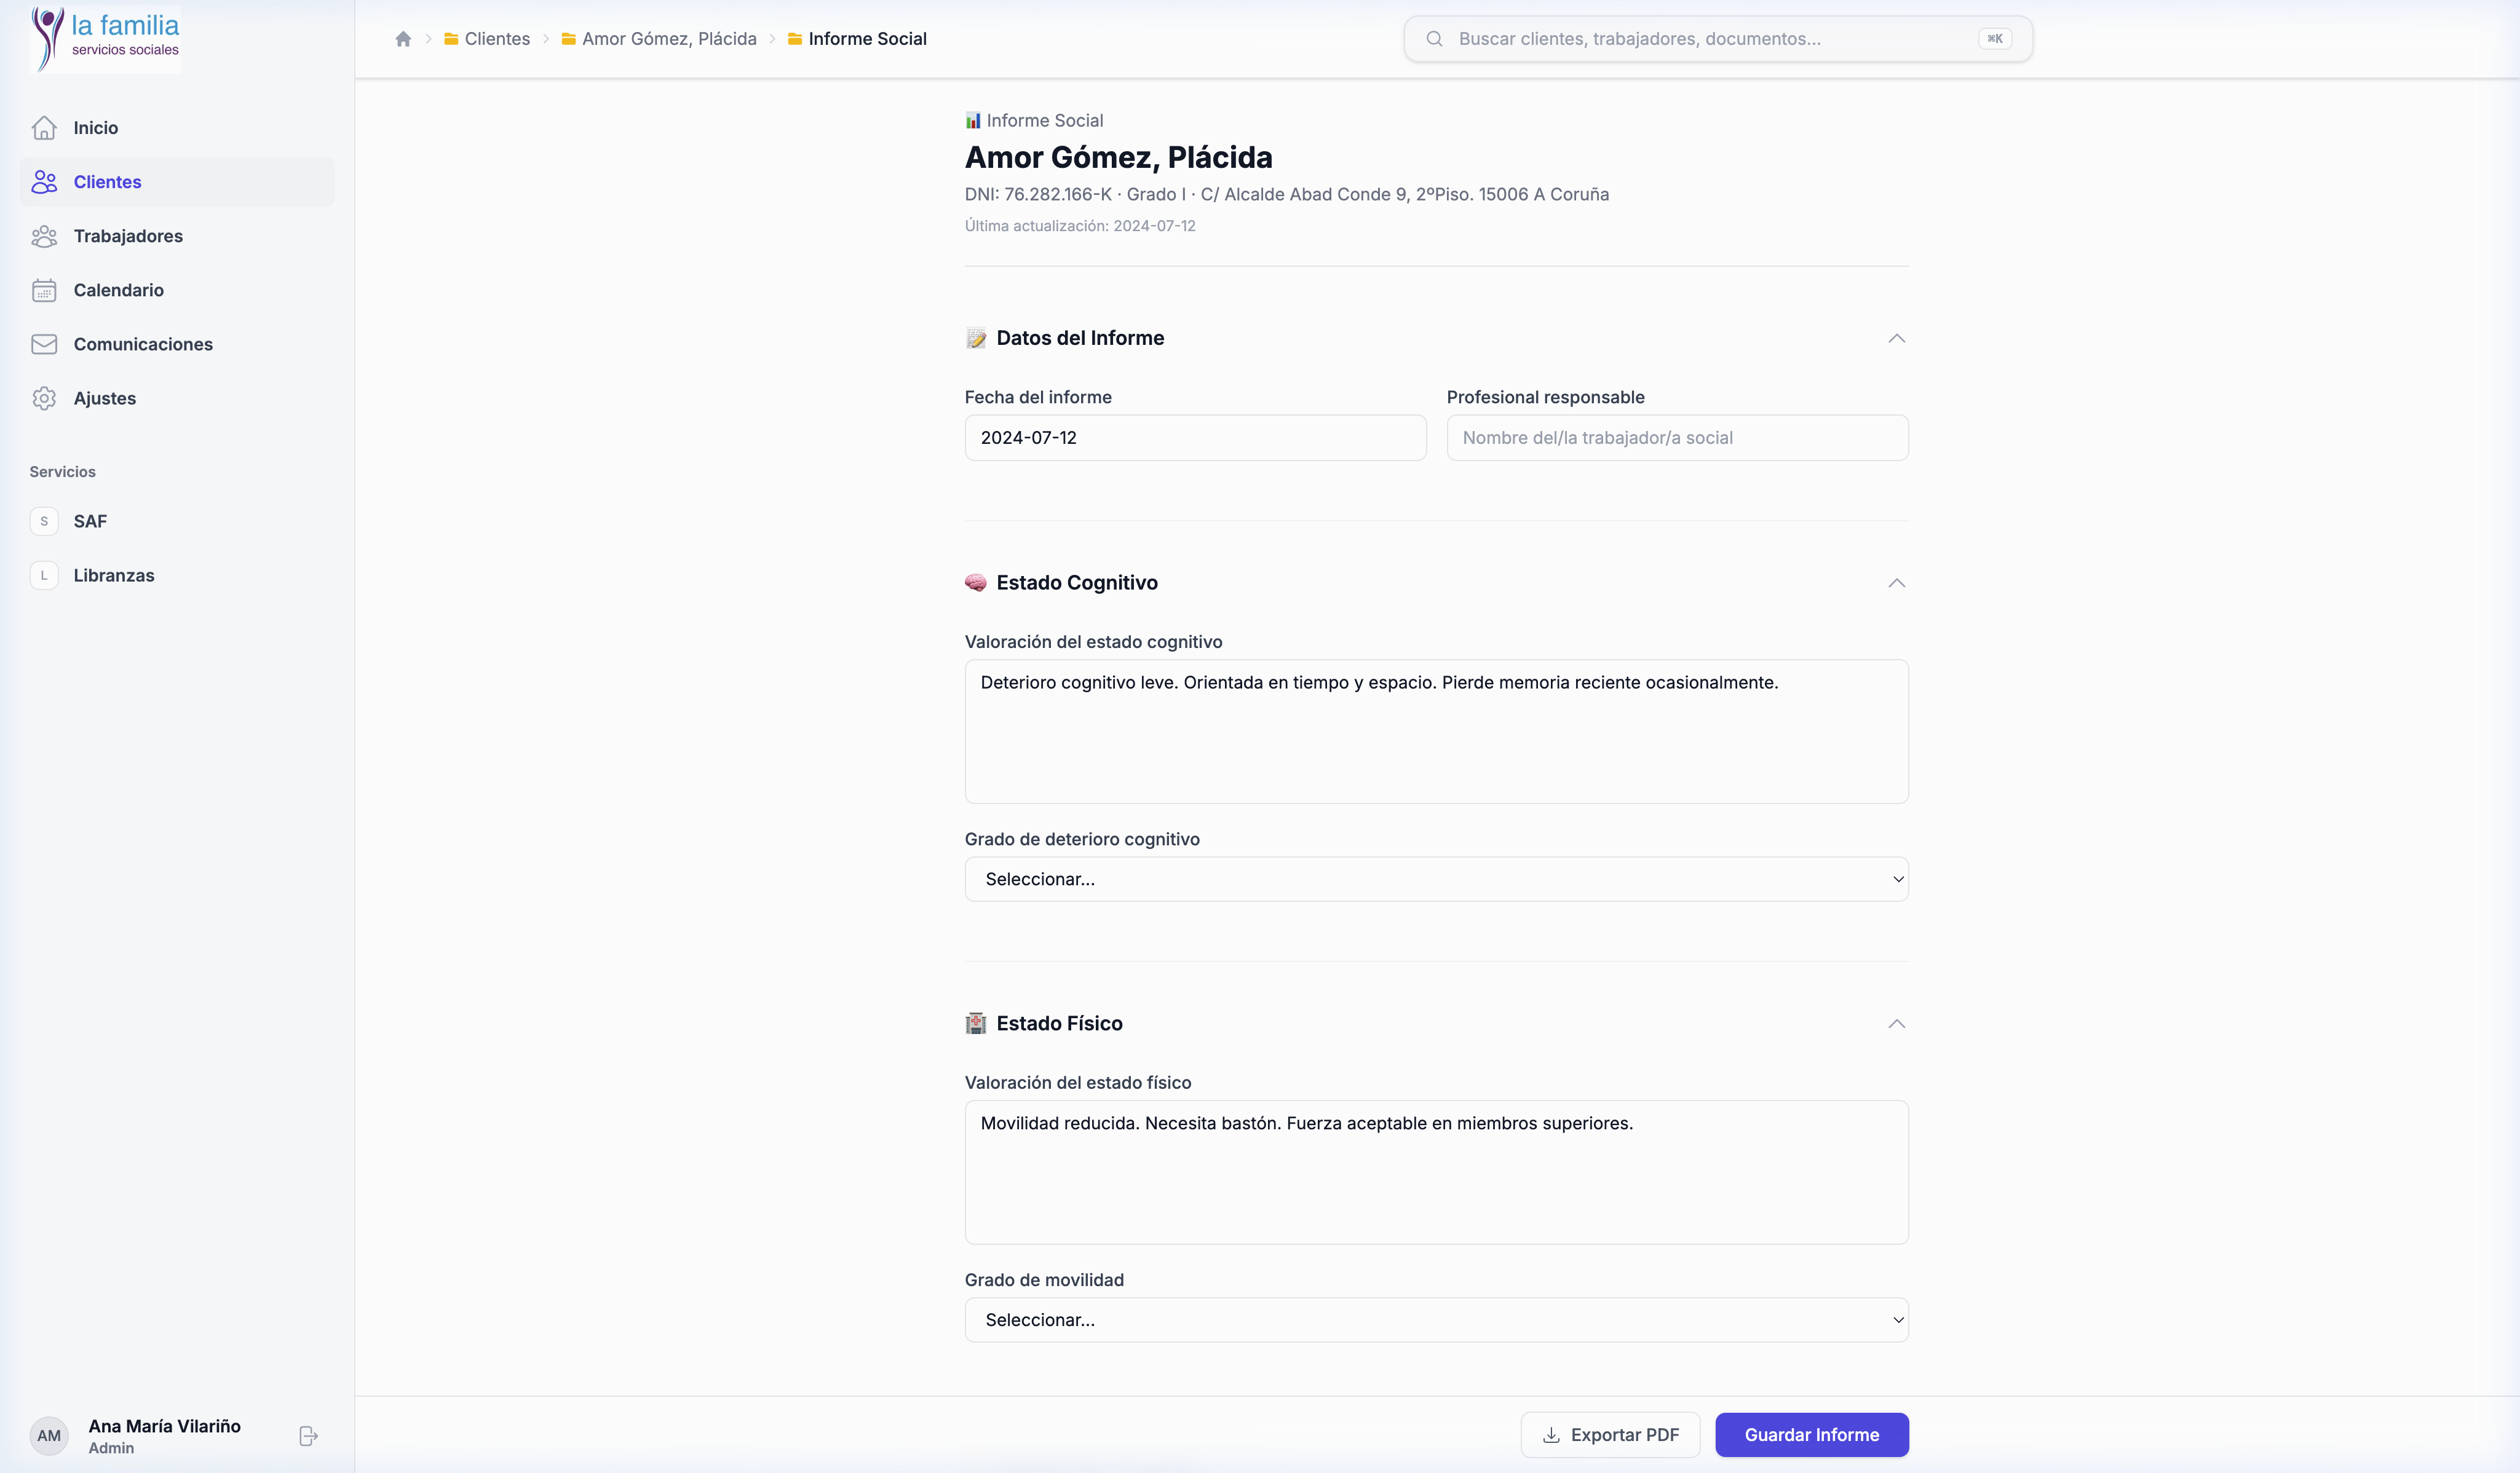Click the Ajustes gear icon
Screen dimensions: 2520x1473
click(44, 398)
